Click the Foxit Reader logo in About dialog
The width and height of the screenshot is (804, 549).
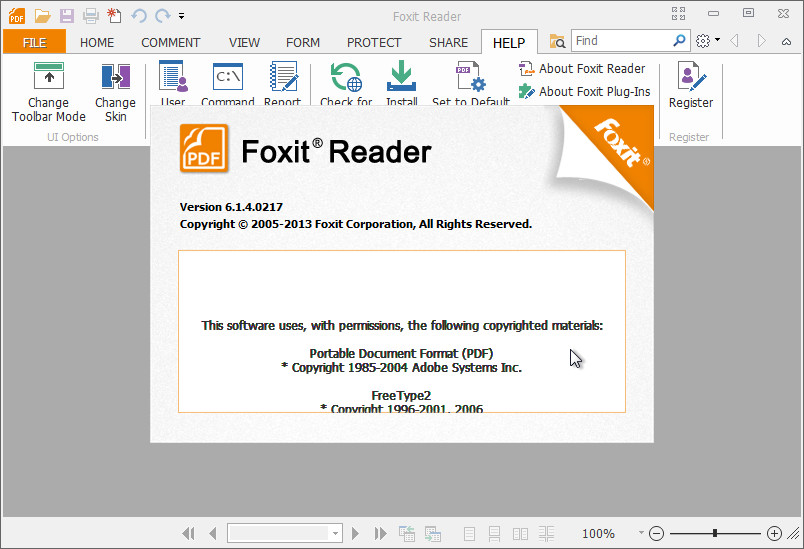click(204, 149)
